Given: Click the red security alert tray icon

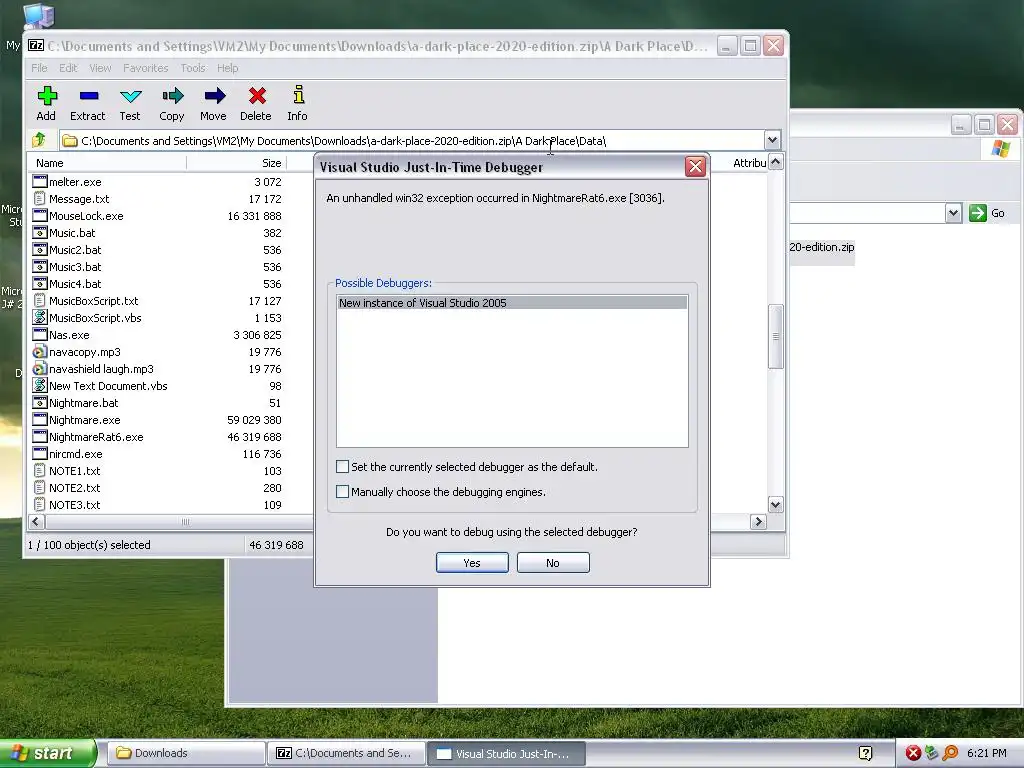Looking at the screenshot, I should 913,754.
